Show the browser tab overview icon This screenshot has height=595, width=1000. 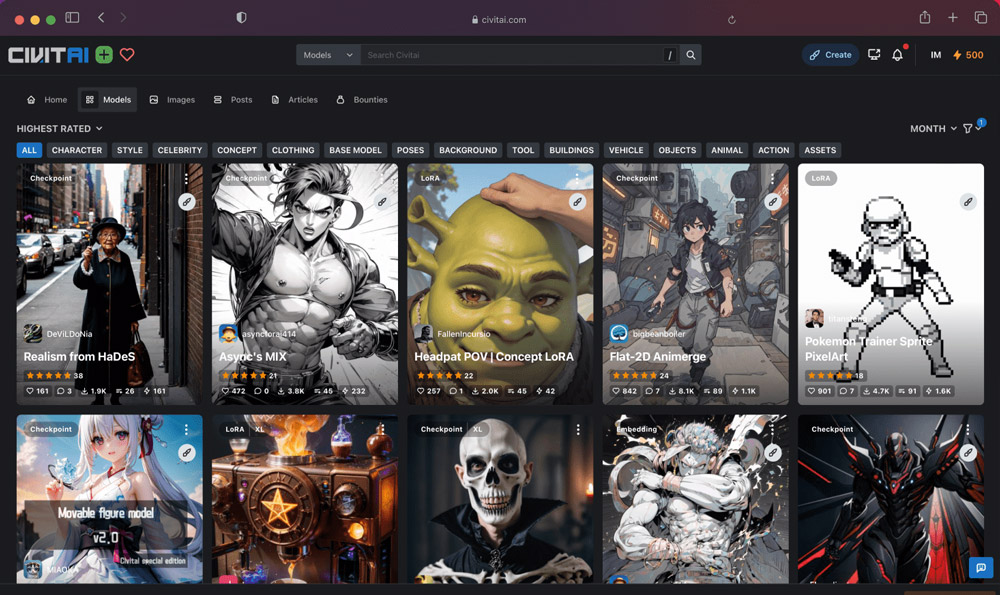[x=981, y=18]
